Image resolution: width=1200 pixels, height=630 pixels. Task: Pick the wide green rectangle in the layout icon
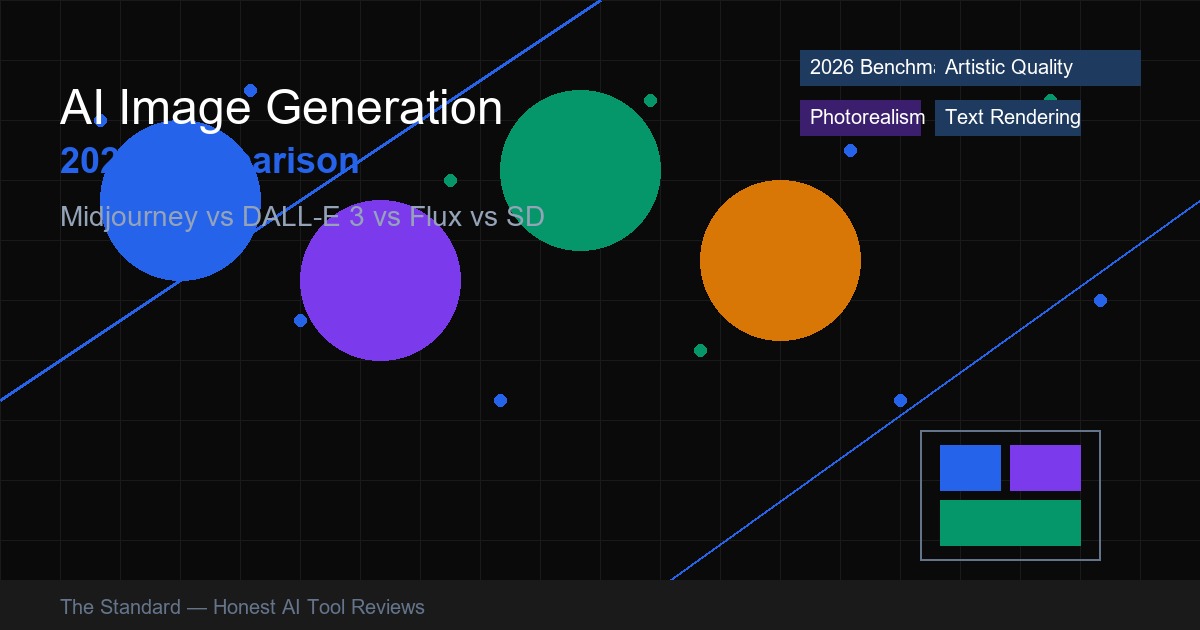pyautogui.click(x=1010, y=523)
